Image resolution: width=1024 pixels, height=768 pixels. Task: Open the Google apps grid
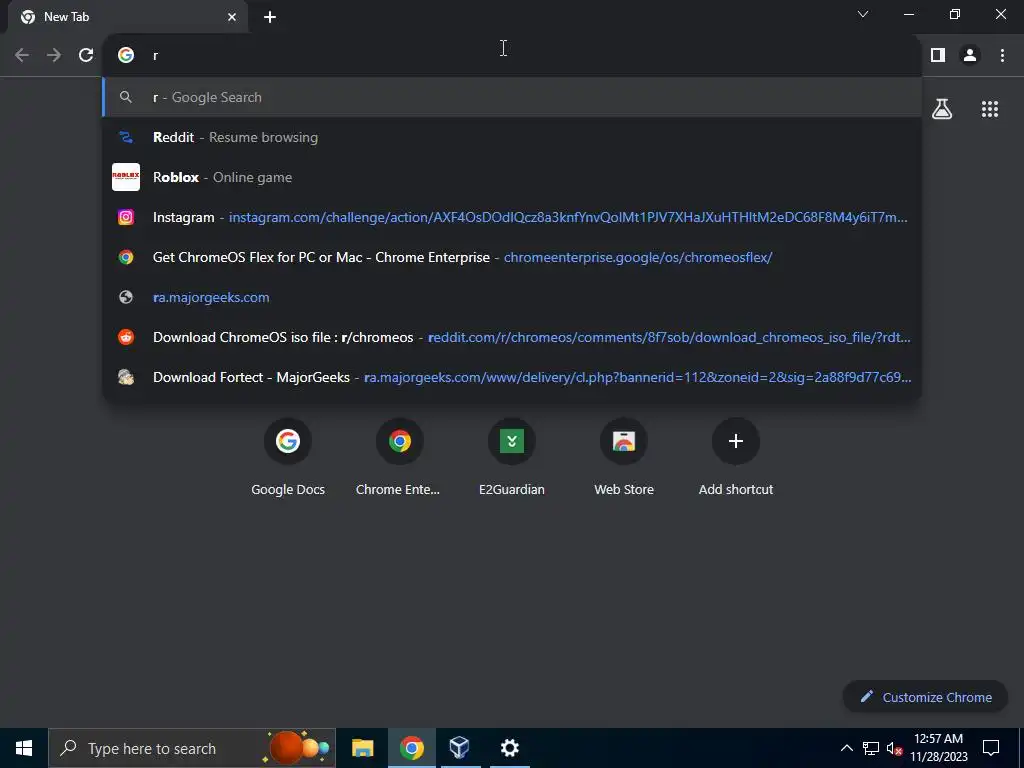click(990, 109)
